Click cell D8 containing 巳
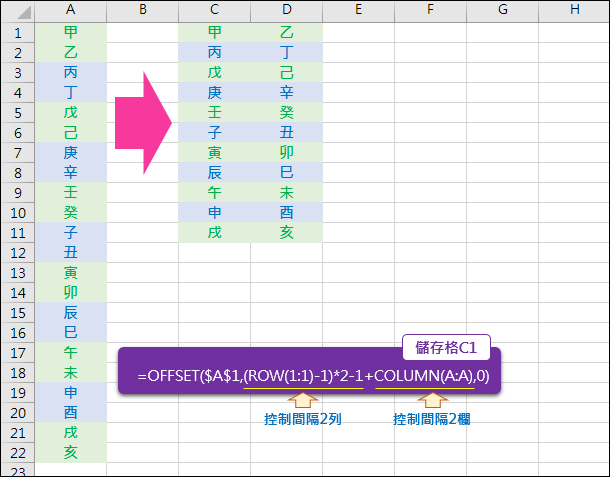610x477 pixels. click(x=286, y=172)
